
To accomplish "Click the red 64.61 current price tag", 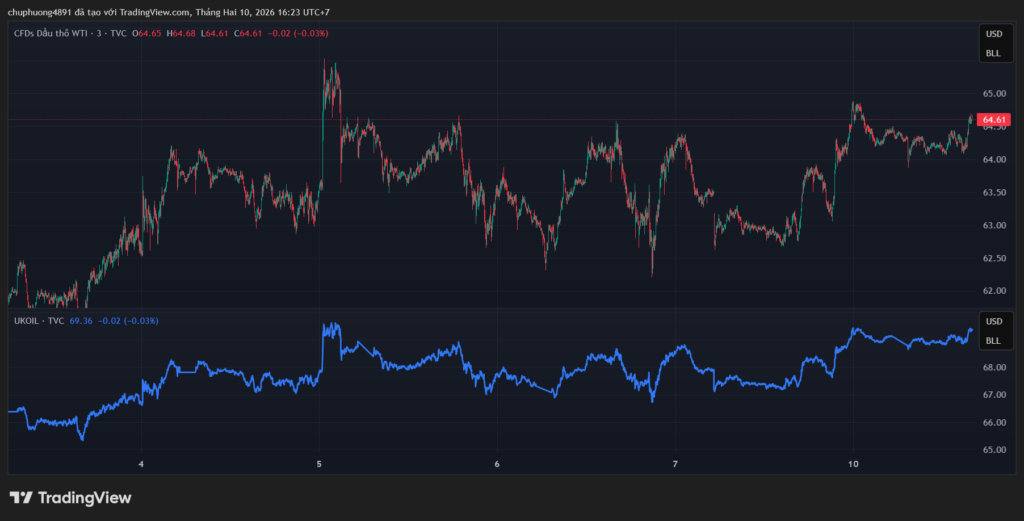I will coord(993,120).
